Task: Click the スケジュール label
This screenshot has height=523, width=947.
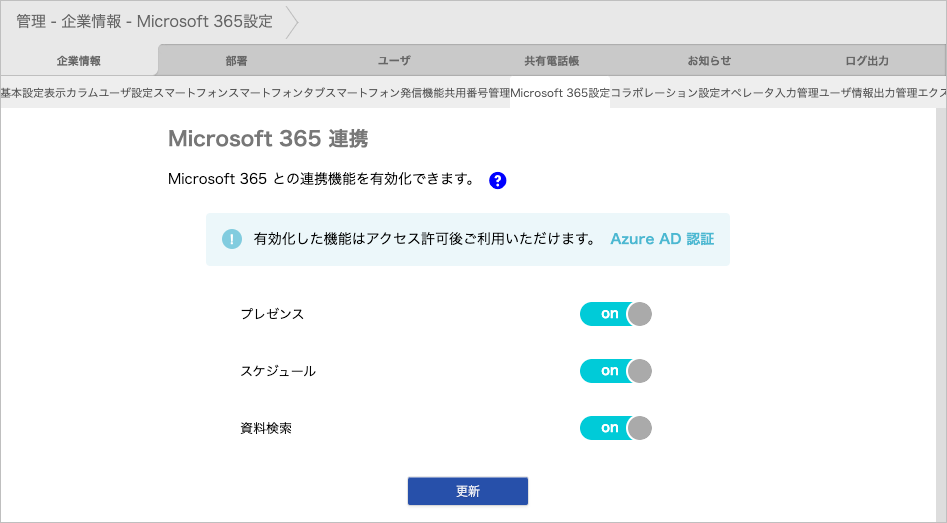Action: (278, 371)
